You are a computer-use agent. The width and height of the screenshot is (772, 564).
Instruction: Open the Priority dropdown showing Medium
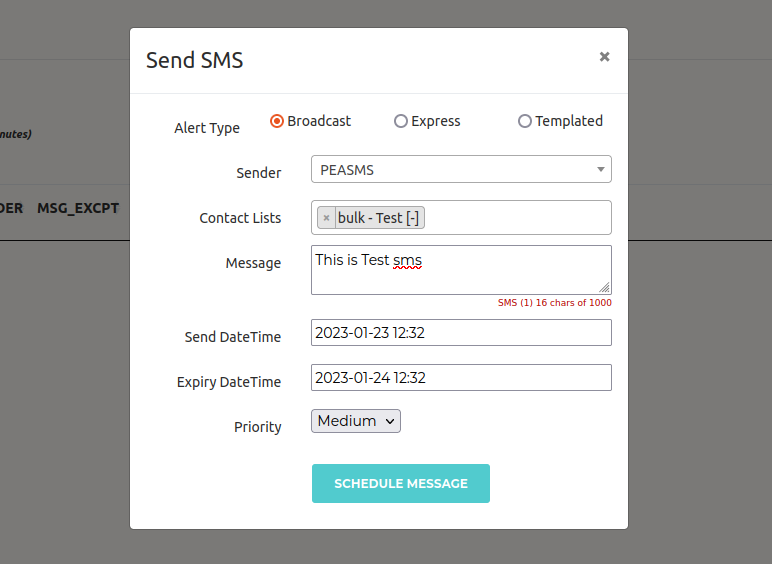(x=356, y=421)
